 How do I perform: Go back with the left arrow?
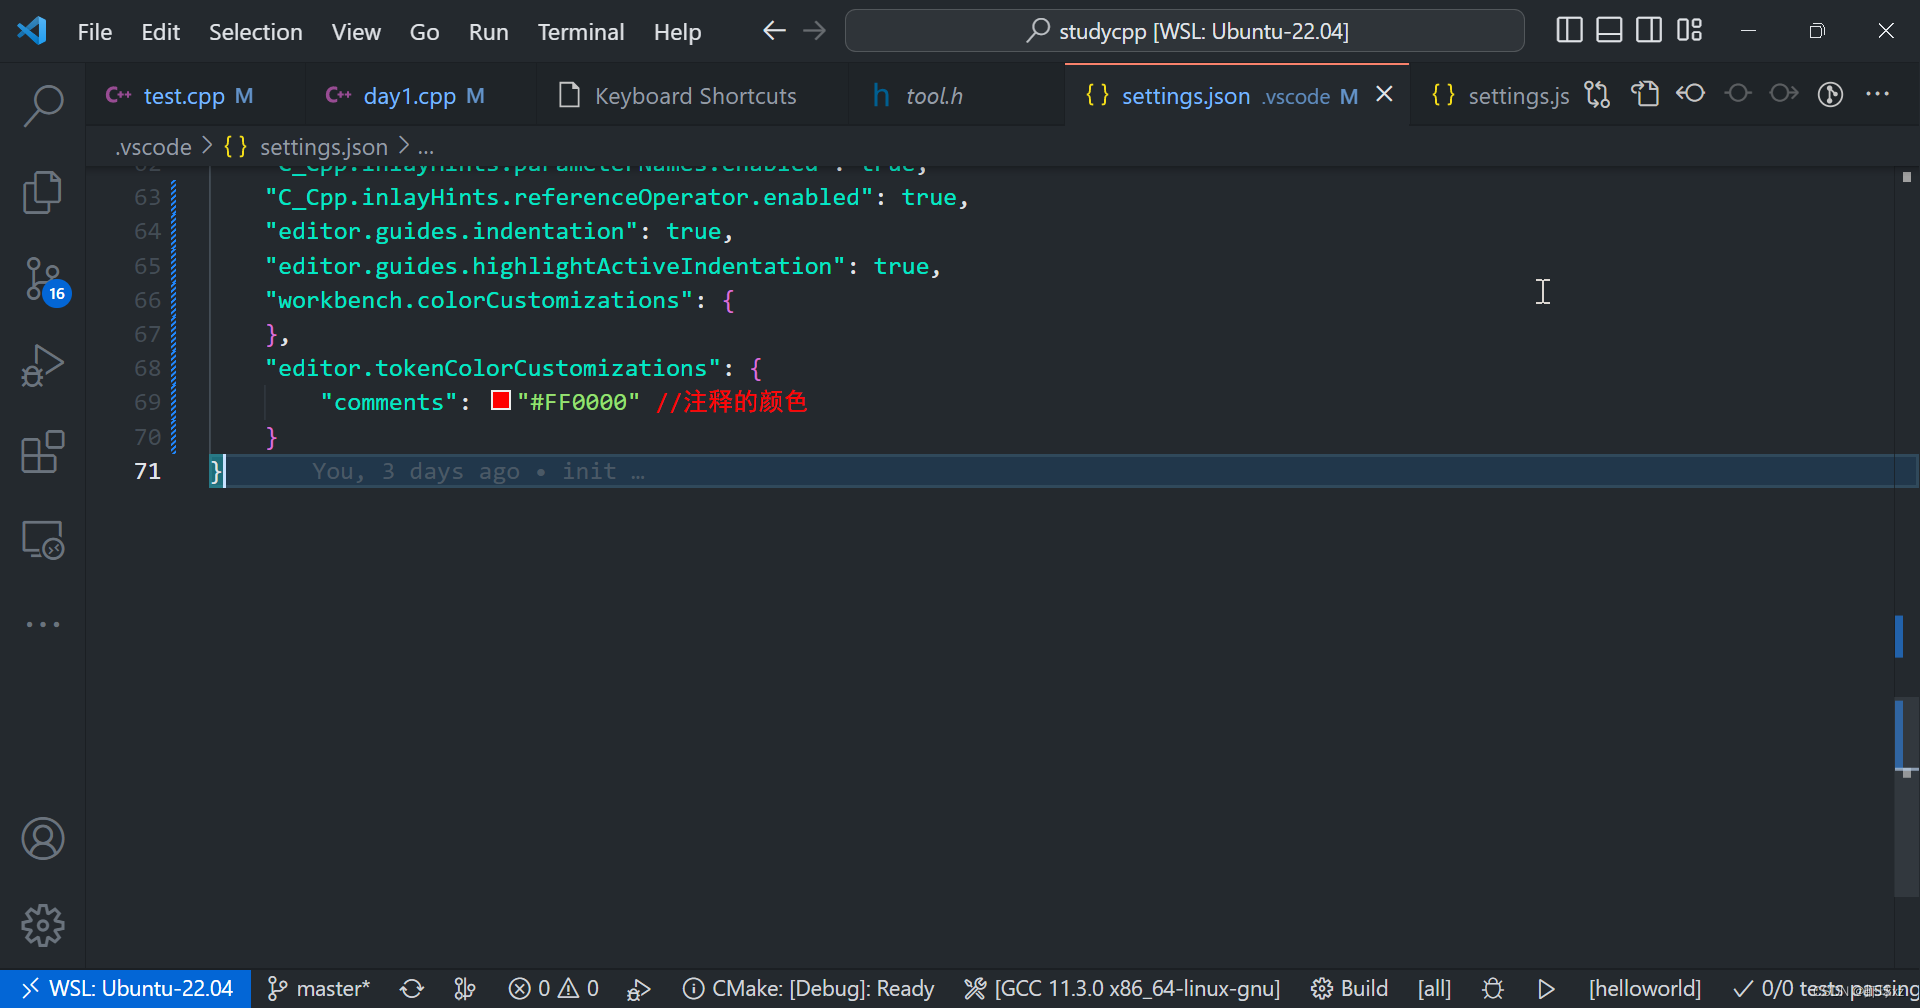[774, 31]
